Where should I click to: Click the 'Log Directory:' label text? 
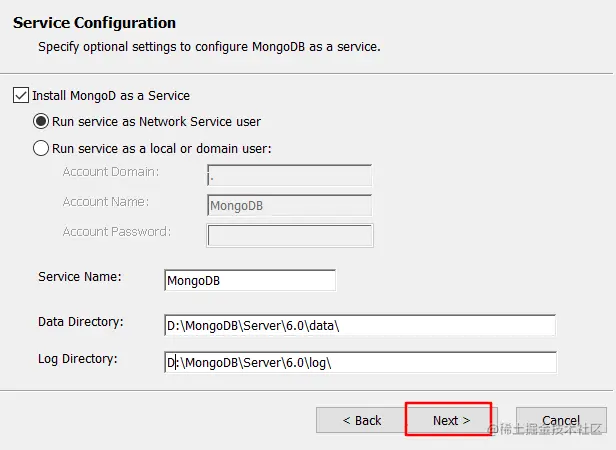coord(78,358)
